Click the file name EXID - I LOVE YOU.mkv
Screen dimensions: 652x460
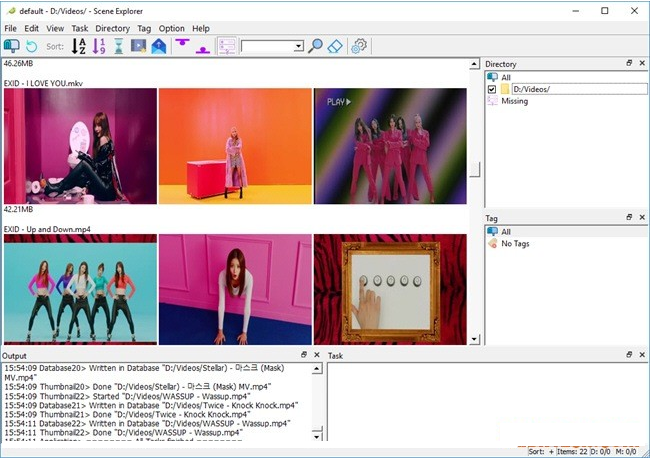43,83
